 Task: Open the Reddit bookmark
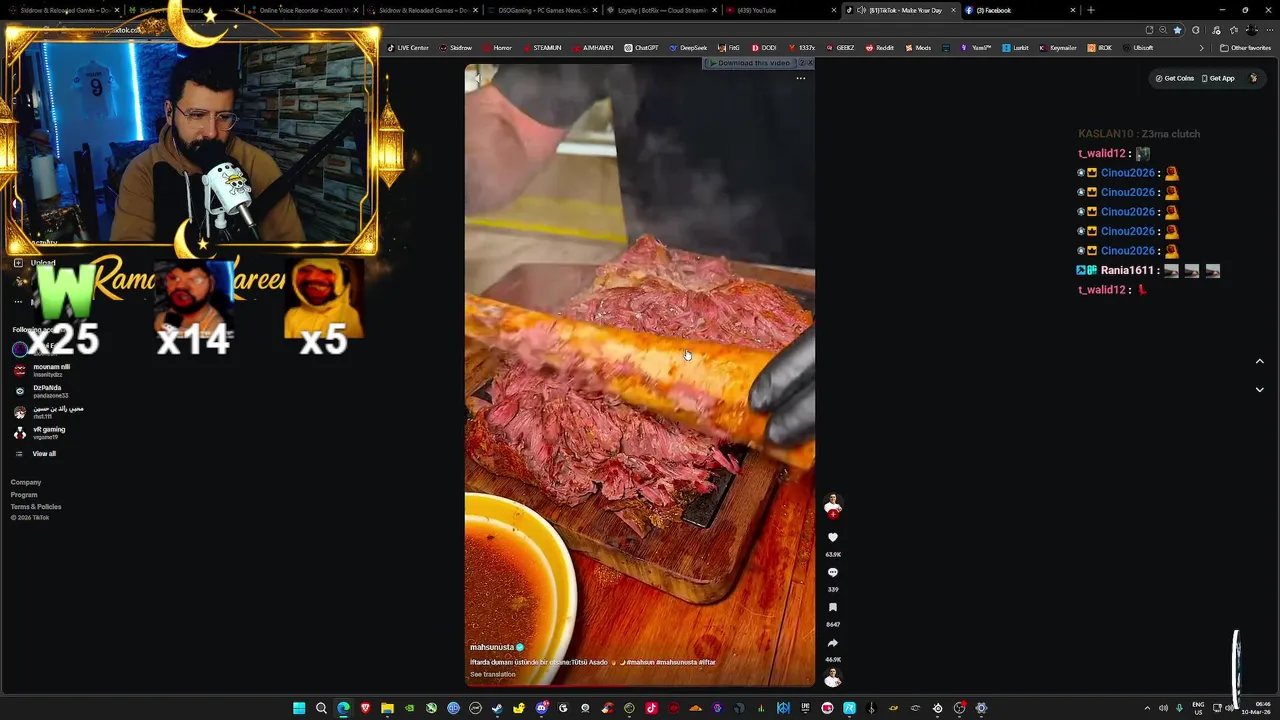[x=879, y=48]
